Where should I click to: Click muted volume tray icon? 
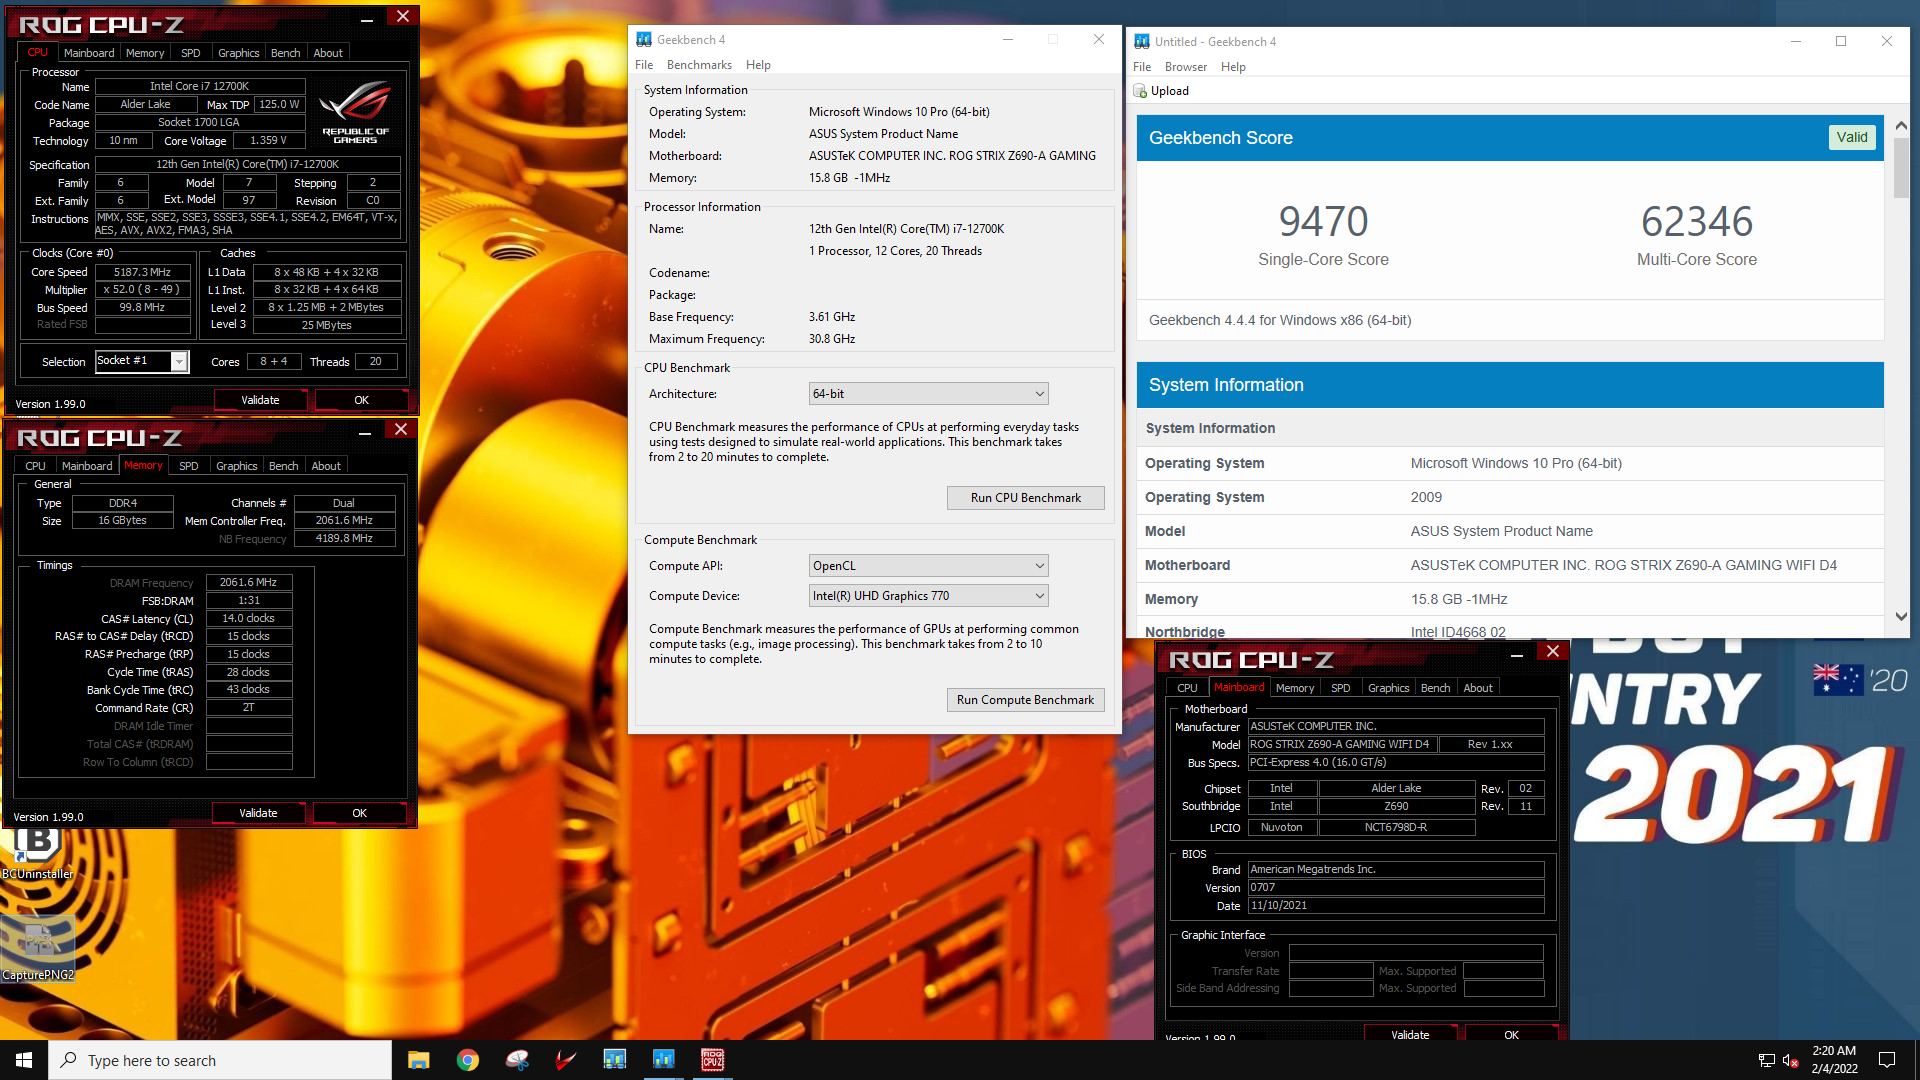click(x=1791, y=1060)
